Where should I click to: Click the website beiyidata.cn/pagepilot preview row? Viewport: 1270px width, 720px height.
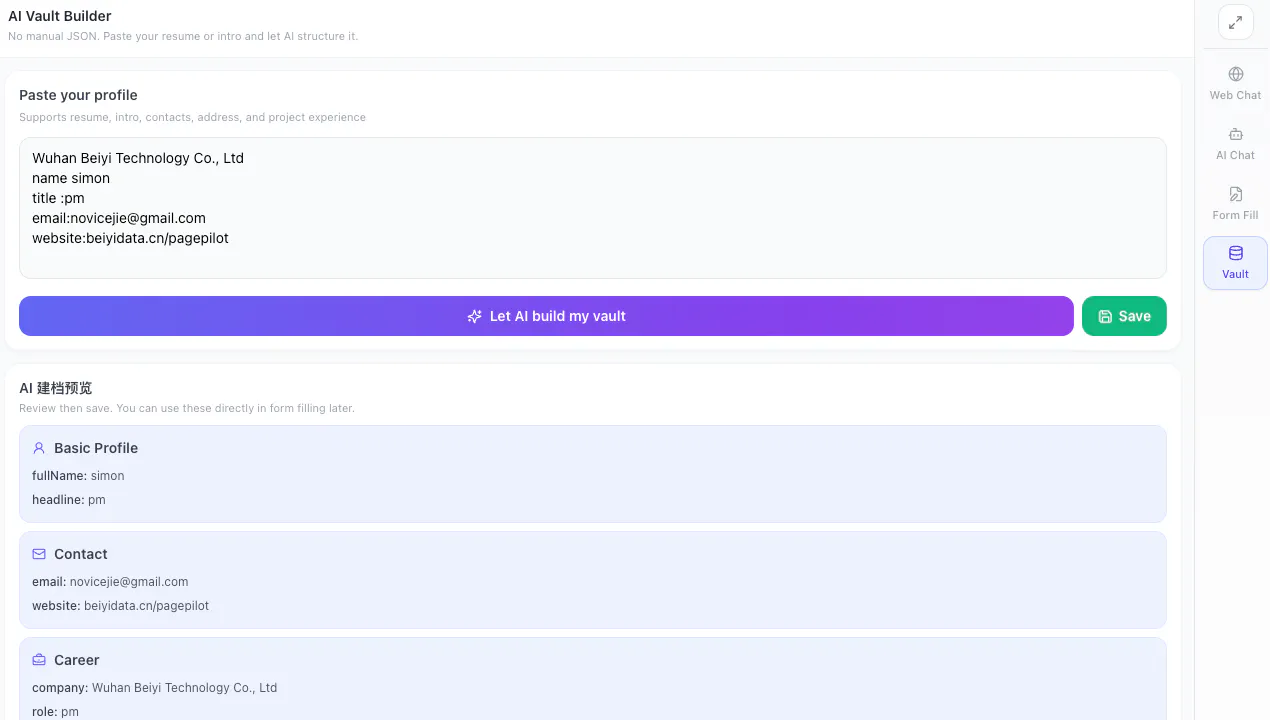pyautogui.click(x=121, y=606)
